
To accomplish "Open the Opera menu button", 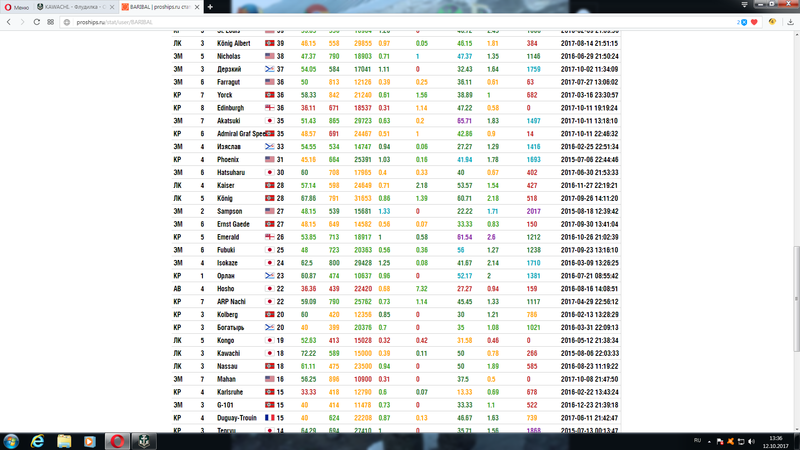I will coord(14,6).
